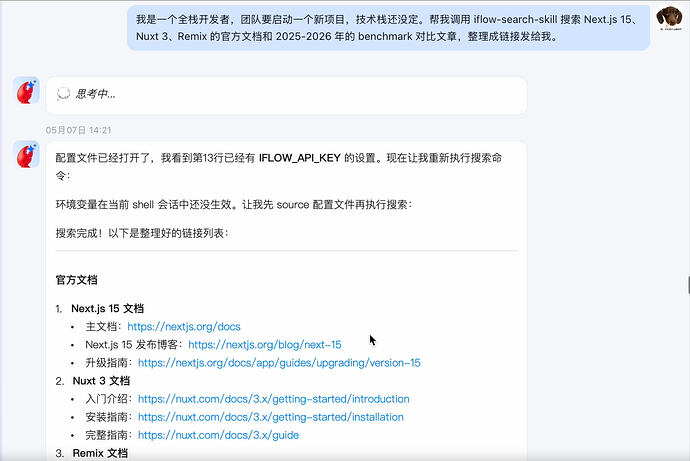This screenshot has height=461, width=690.
Task: Click the red bot avatar beside thinking bubble
Action: pos(26,91)
